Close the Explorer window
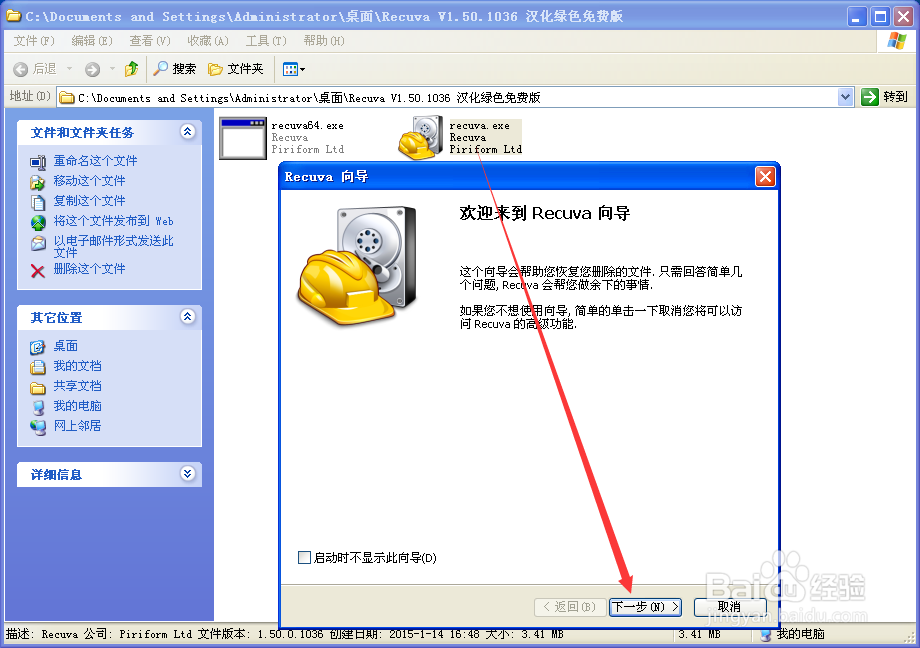The width and height of the screenshot is (920, 648). click(903, 16)
